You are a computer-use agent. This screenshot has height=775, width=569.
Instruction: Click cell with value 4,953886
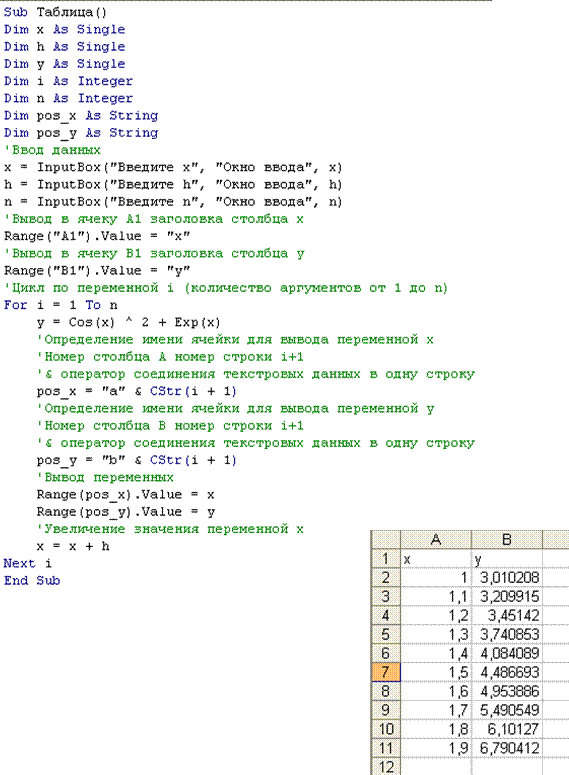(x=507, y=691)
